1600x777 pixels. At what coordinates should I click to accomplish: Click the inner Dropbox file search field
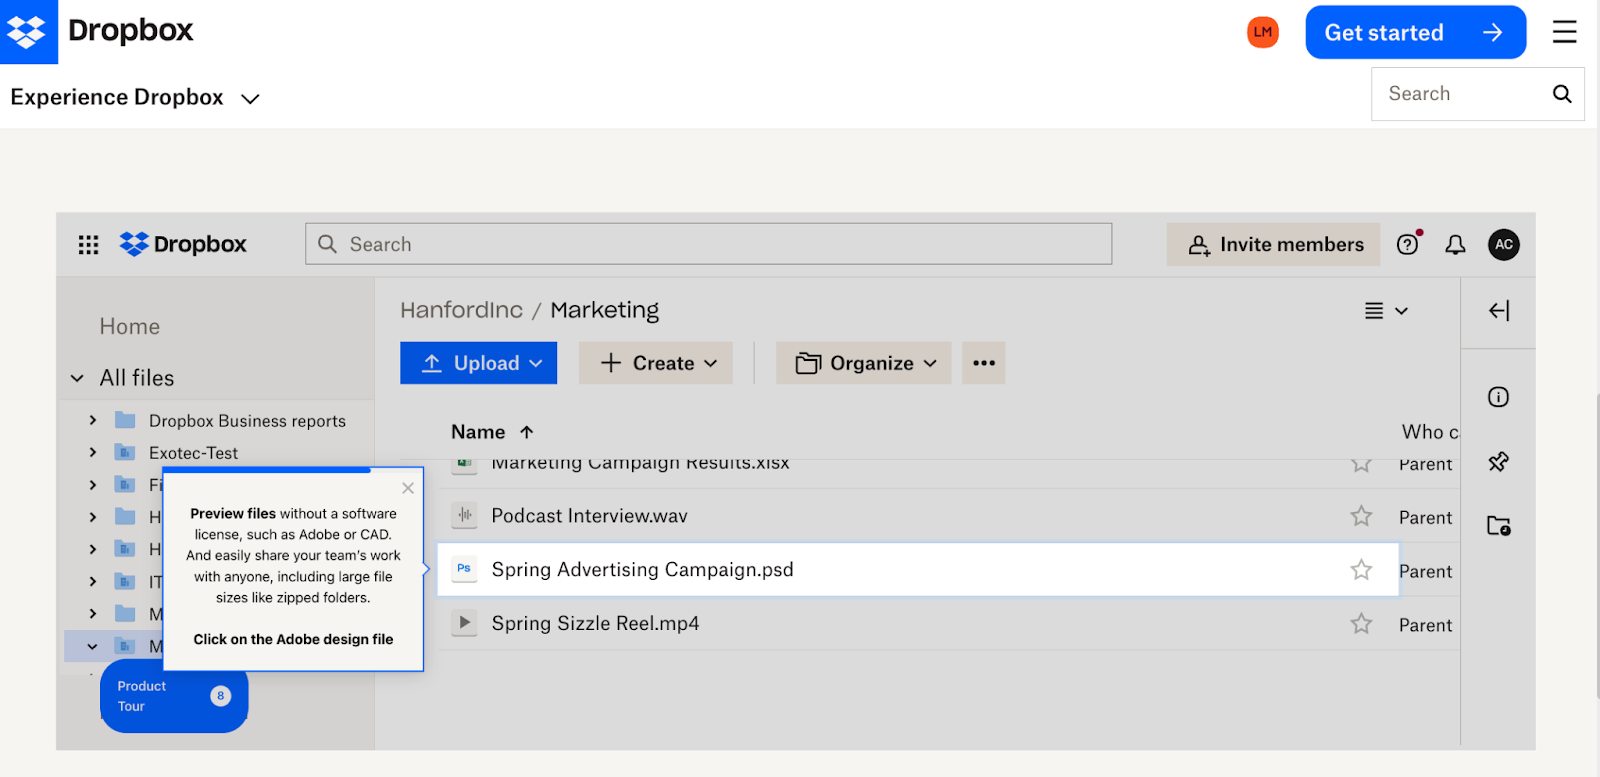(x=708, y=245)
